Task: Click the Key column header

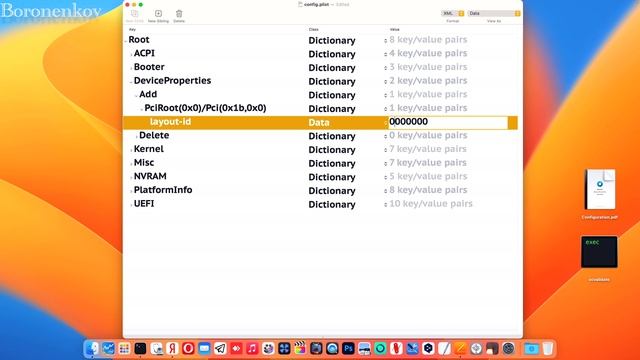Action: (132, 29)
